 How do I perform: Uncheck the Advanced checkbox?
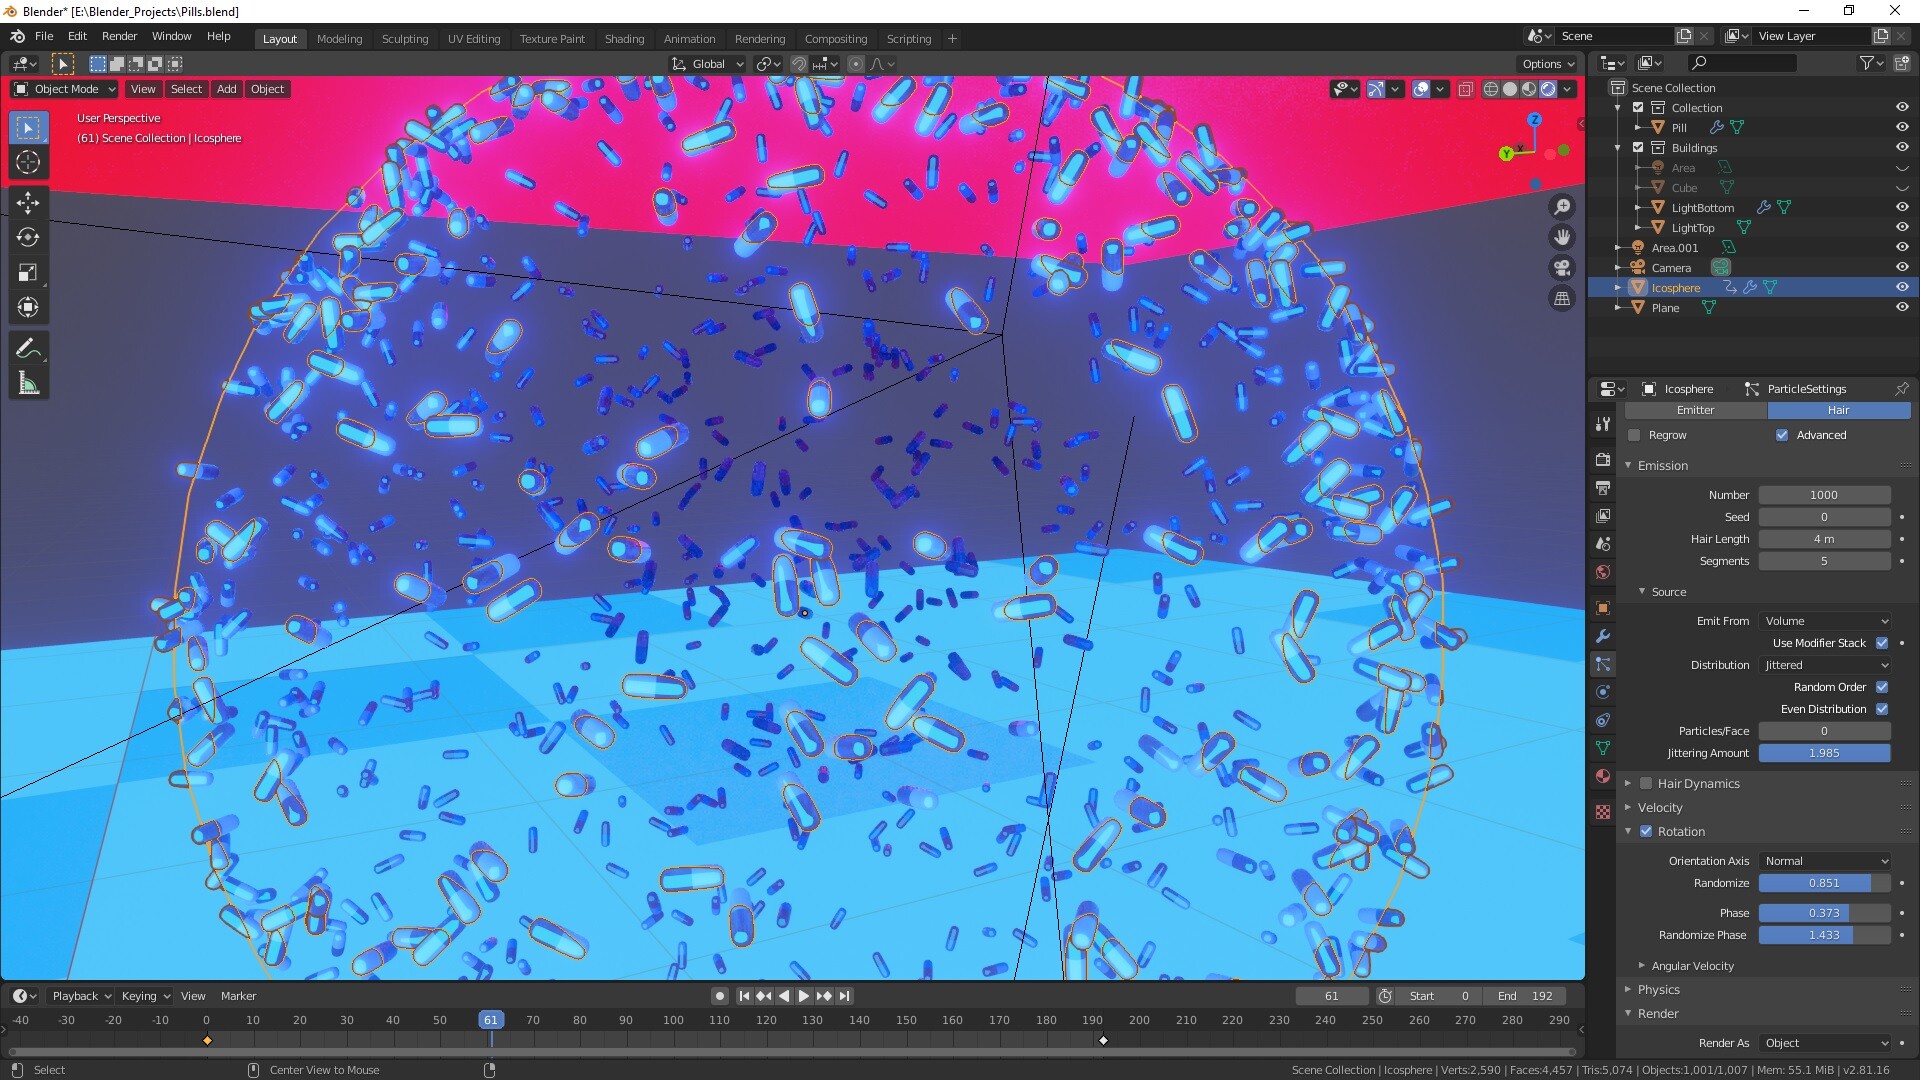[x=1782, y=435]
